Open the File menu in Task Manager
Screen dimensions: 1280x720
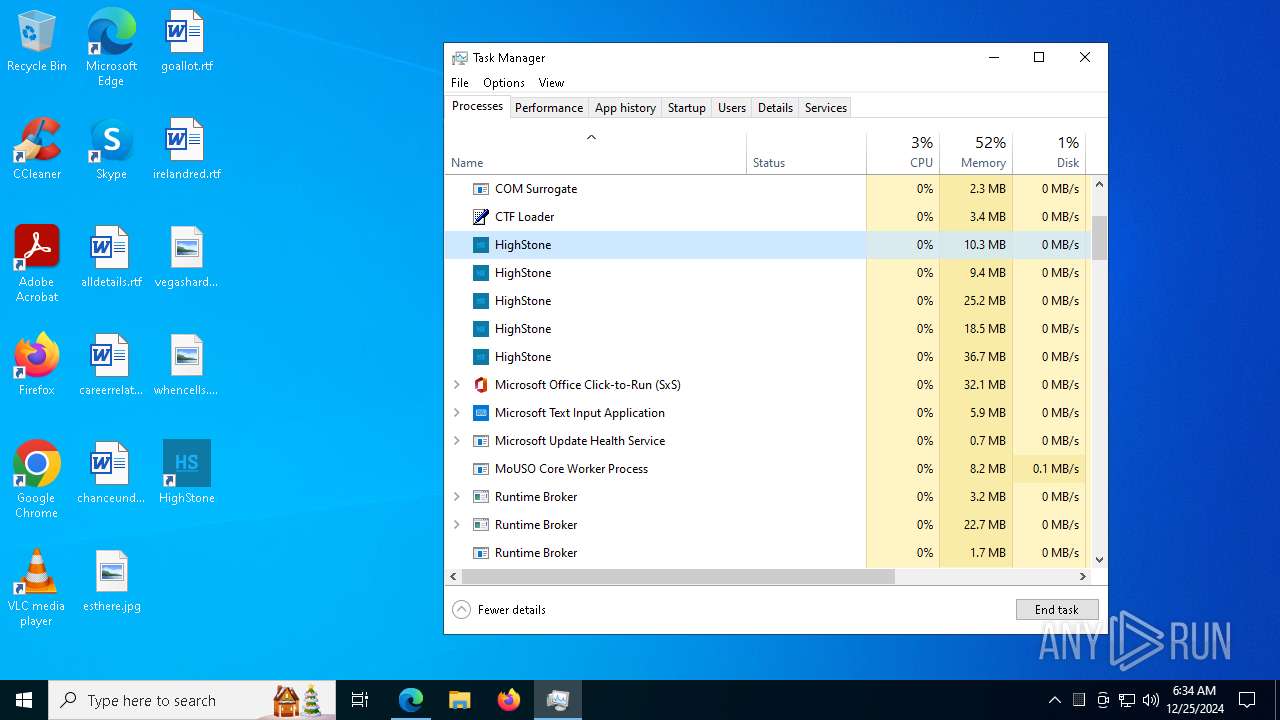(x=460, y=83)
